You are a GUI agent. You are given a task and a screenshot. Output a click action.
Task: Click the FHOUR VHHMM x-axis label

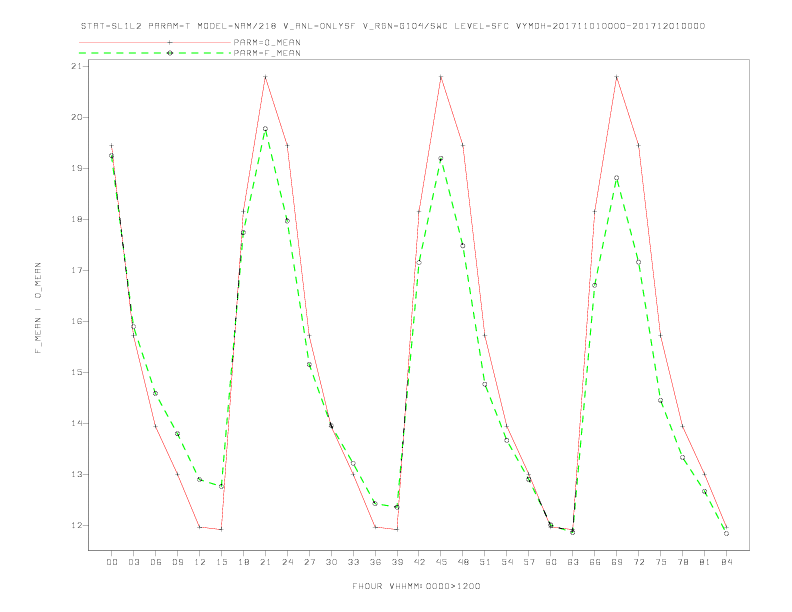[x=416, y=586]
